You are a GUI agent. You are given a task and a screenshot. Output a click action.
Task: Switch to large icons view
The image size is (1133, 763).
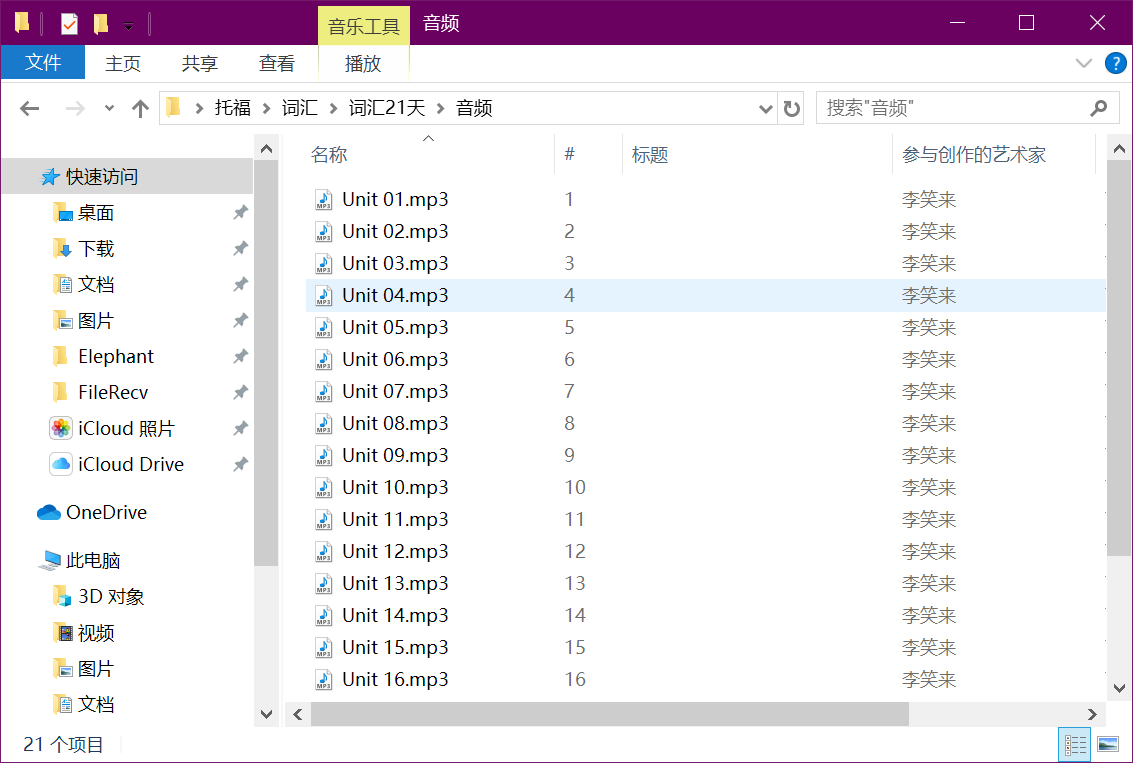(1108, 744)
